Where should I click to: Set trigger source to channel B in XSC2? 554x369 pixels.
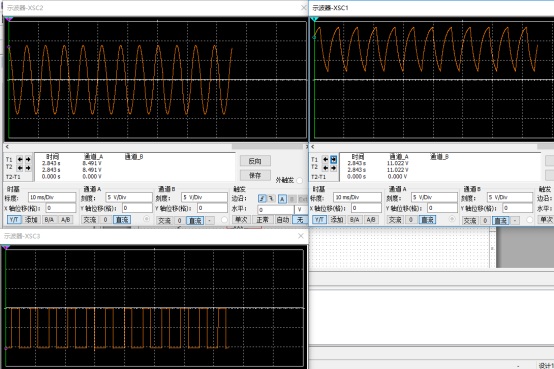tap(292, 199)
